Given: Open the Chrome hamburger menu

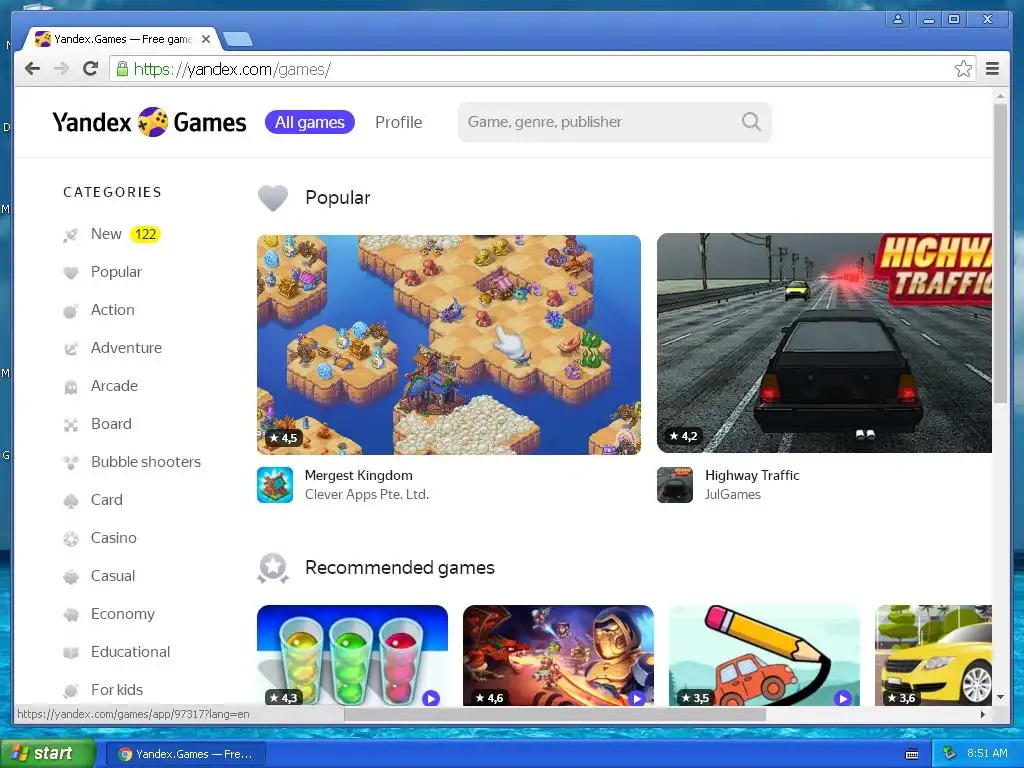Looking at the screenshot, I should [x=992, y=69].
